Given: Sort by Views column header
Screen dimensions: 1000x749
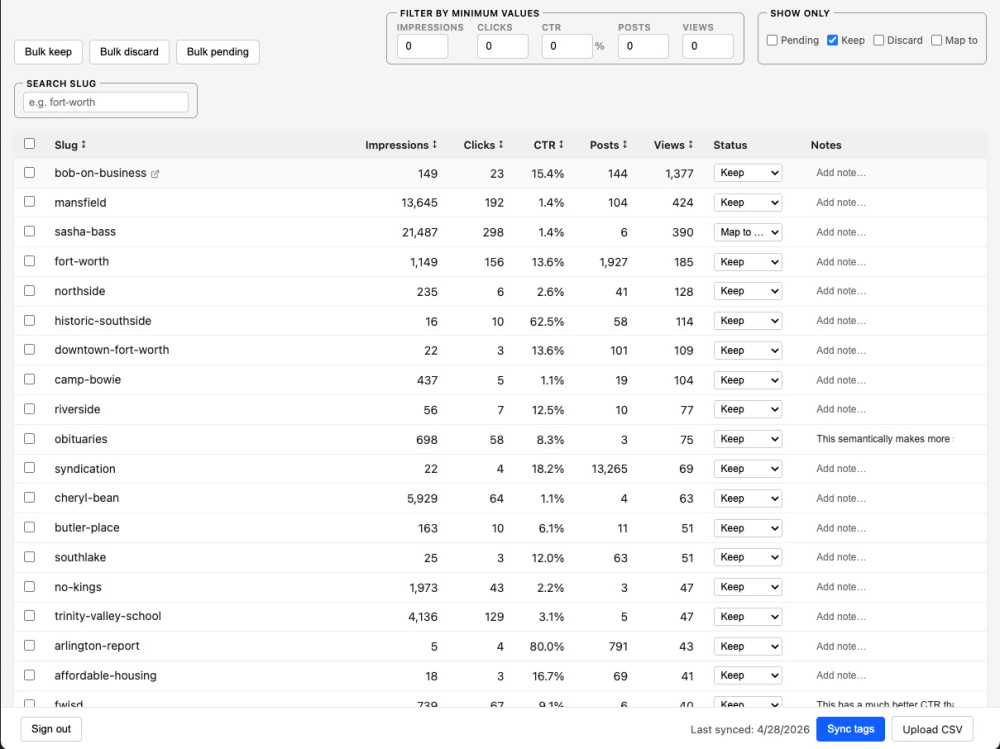Looking at the screenshot, I should pos(673,145).
